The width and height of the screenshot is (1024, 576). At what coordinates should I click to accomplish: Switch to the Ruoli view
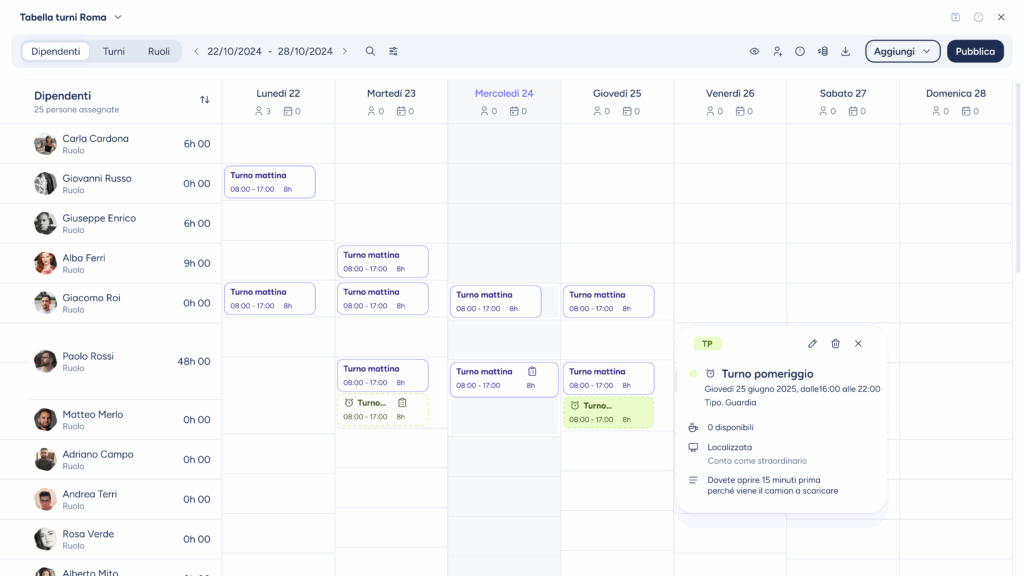click(x=159, y=51)
